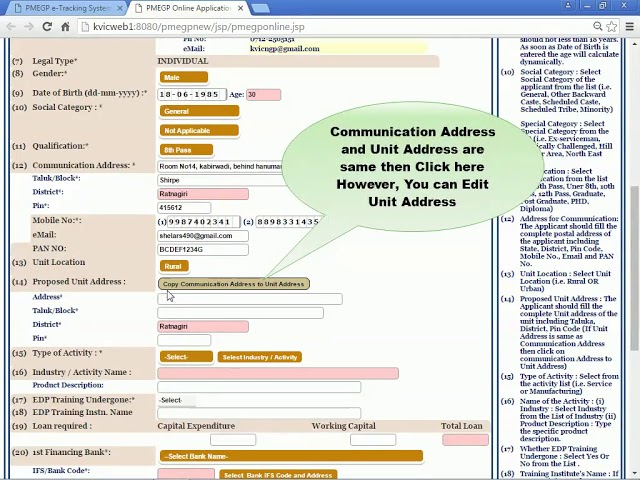Click the Total Loan field
Viewport: 640px width, 480px height.
tap(465, 440)
